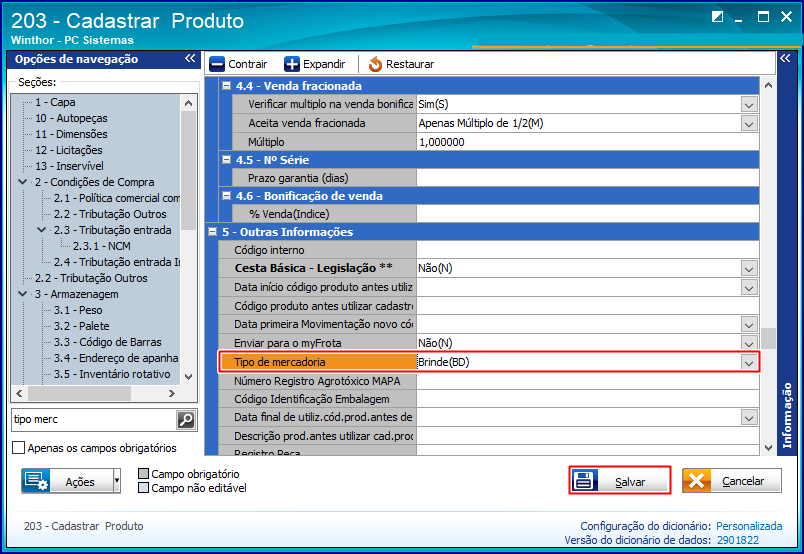Open Data primeira Movimentação dropdown

click(749, 325)
